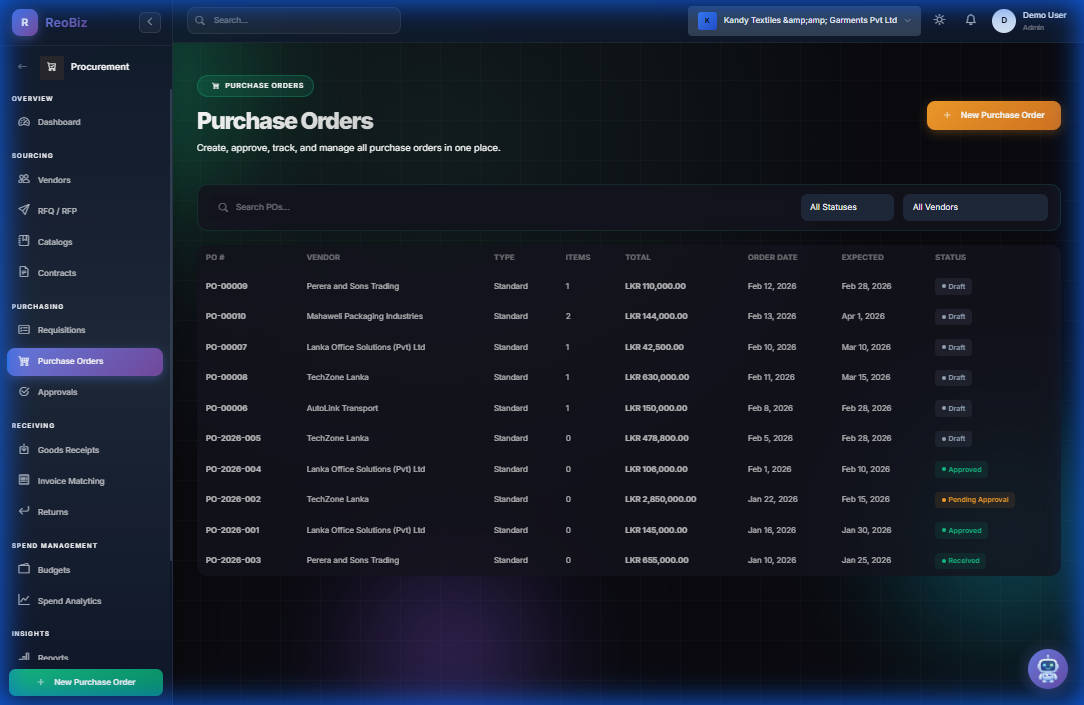The height and width of the screenshot is (705, 1084).
Task: Click the Spend Analytics chart icon
Action: (22, 600)
